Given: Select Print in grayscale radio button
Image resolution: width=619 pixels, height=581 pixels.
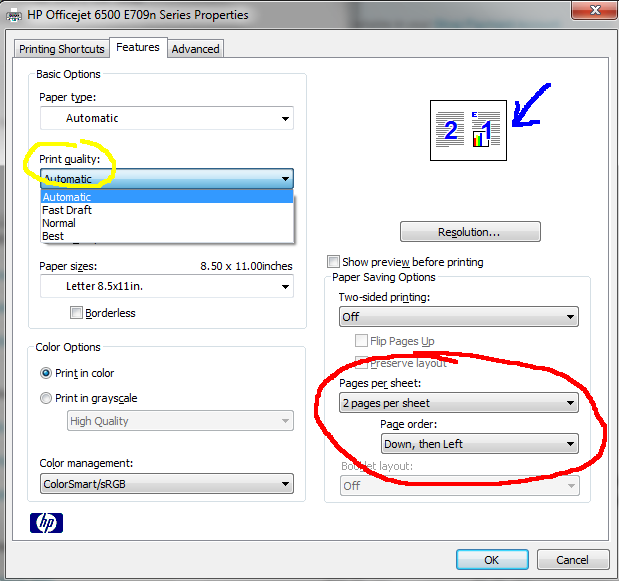Looking at the screenshot, I should [x=46, y=398].
